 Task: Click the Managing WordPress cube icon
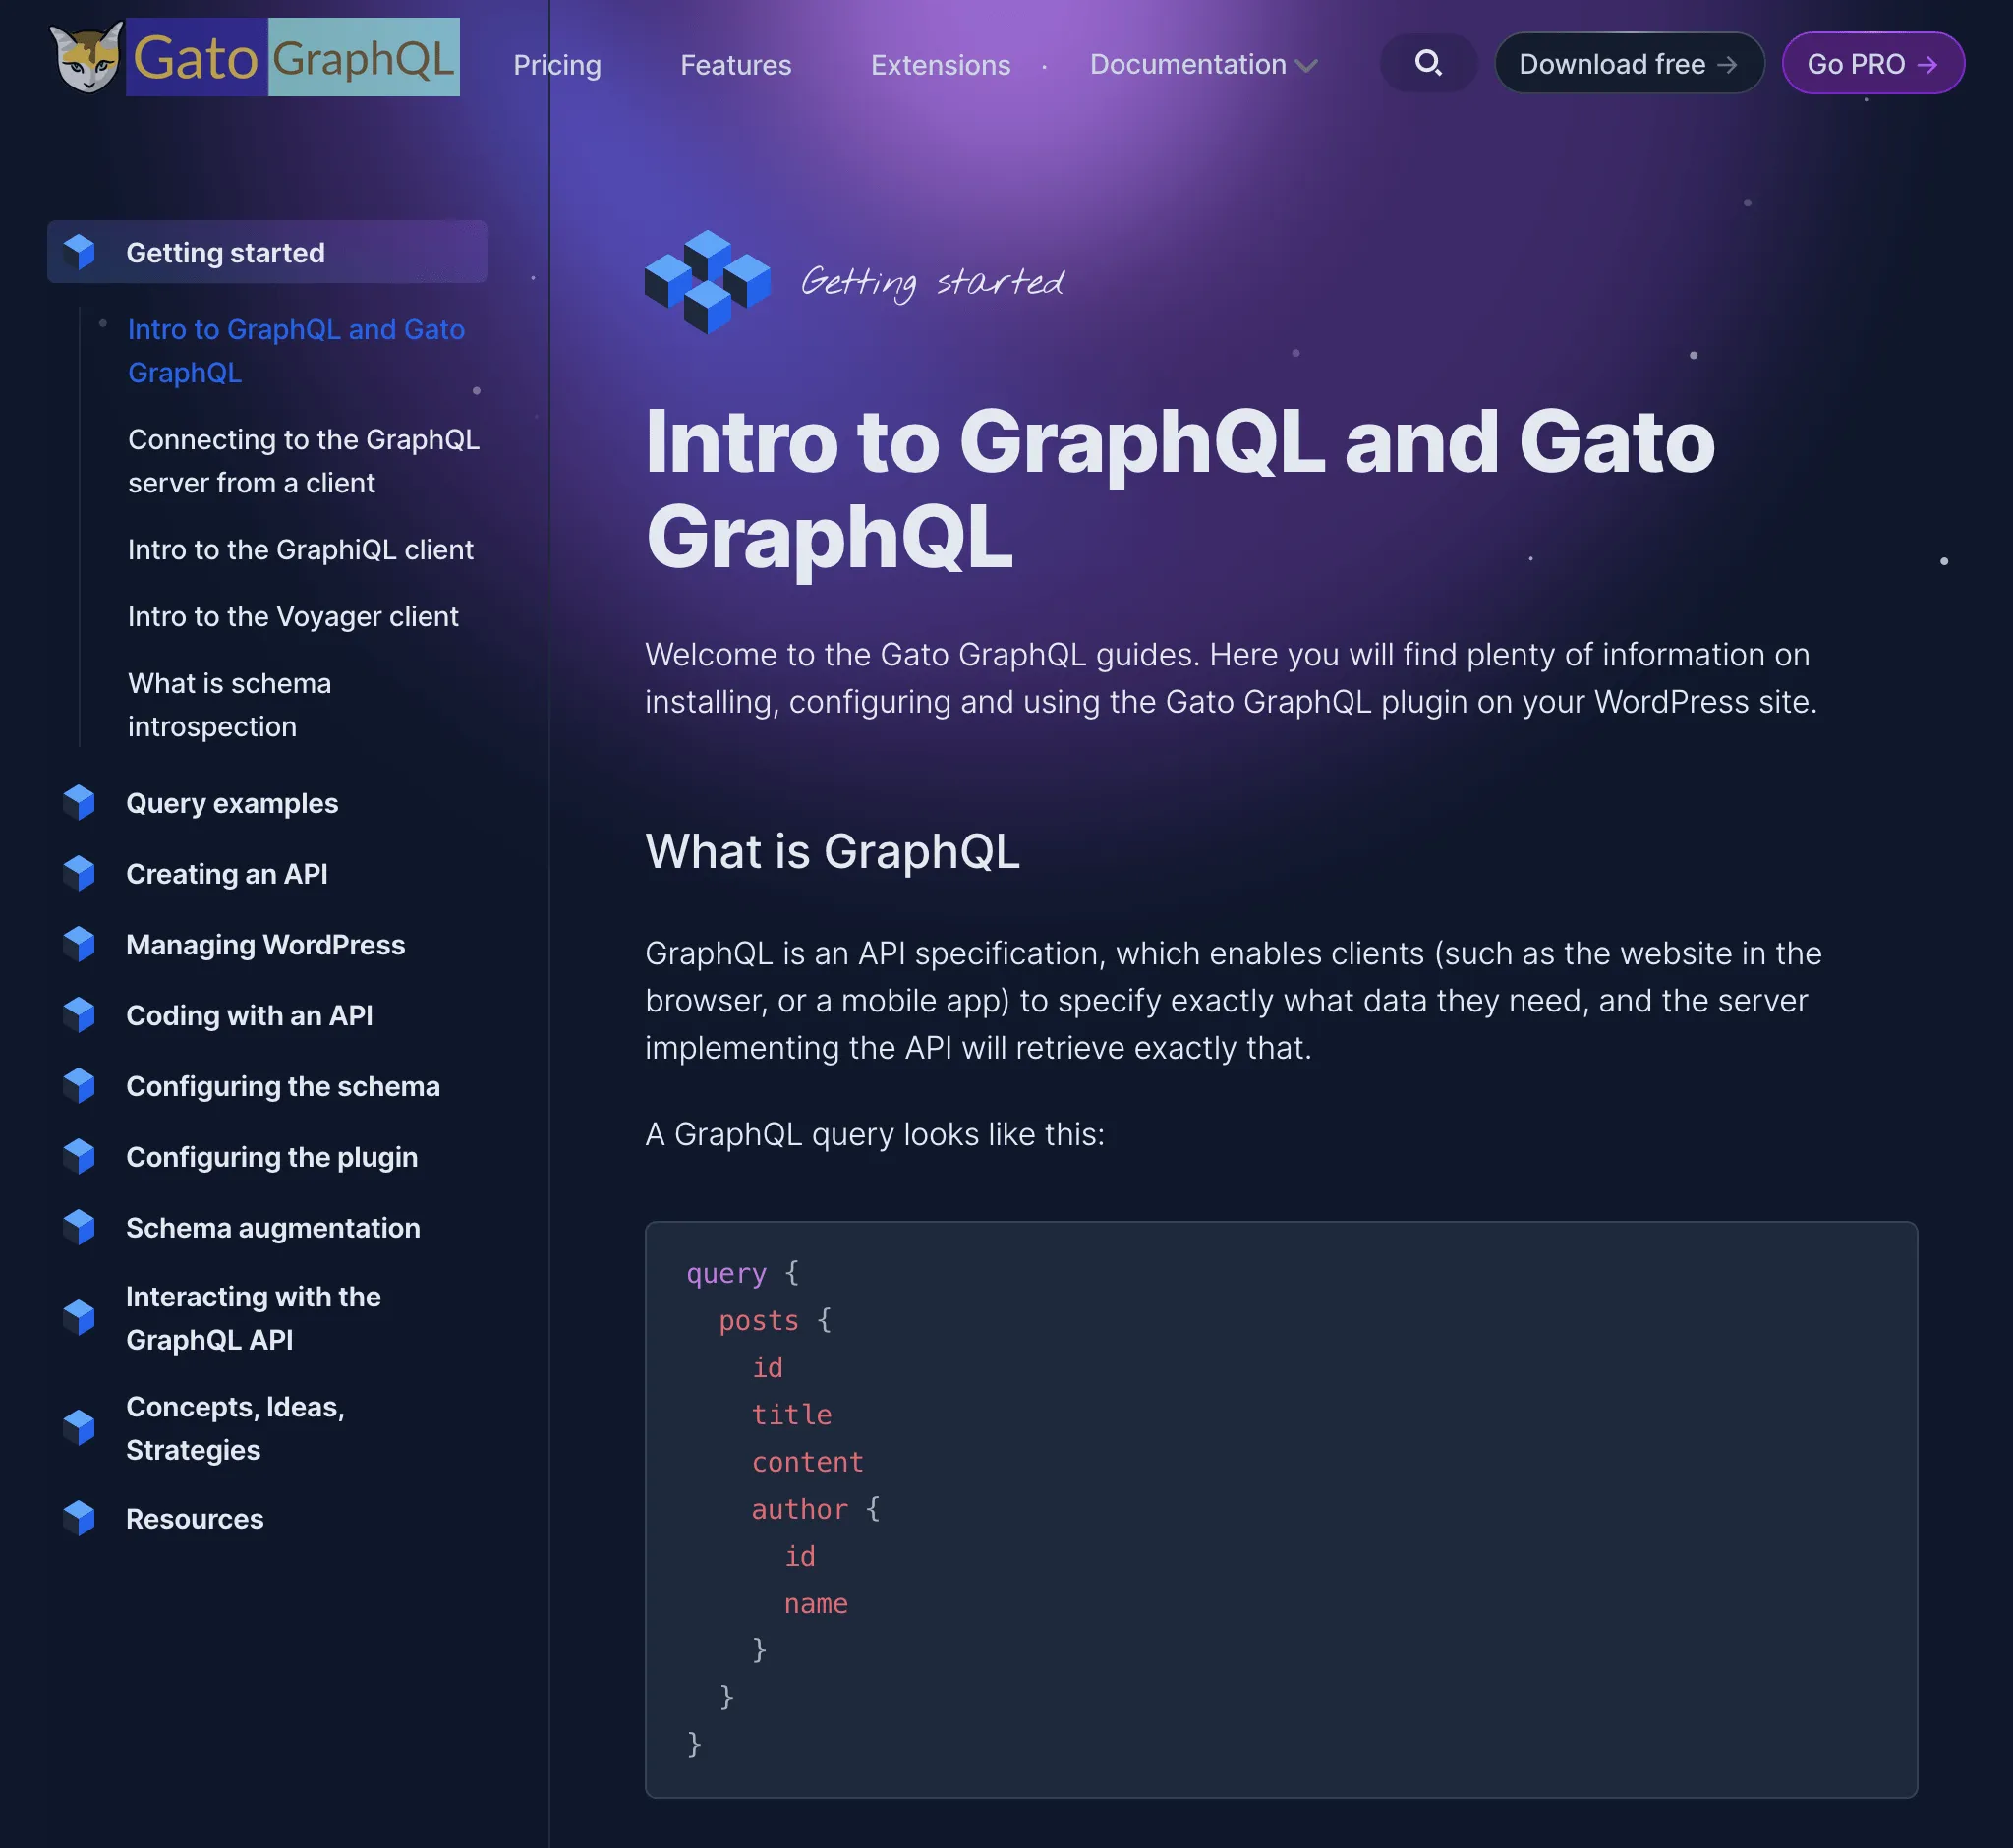(83, 944)
